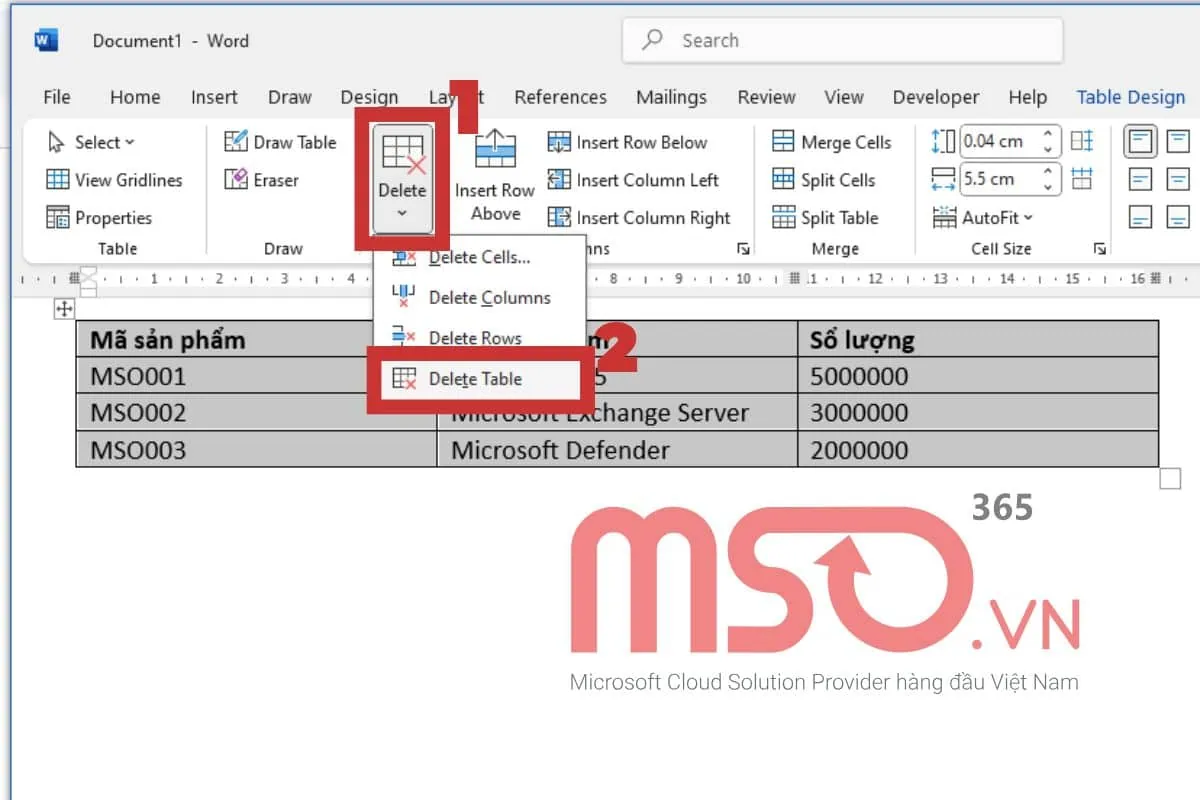Click the Insert Row Above icon

[495, 150]
